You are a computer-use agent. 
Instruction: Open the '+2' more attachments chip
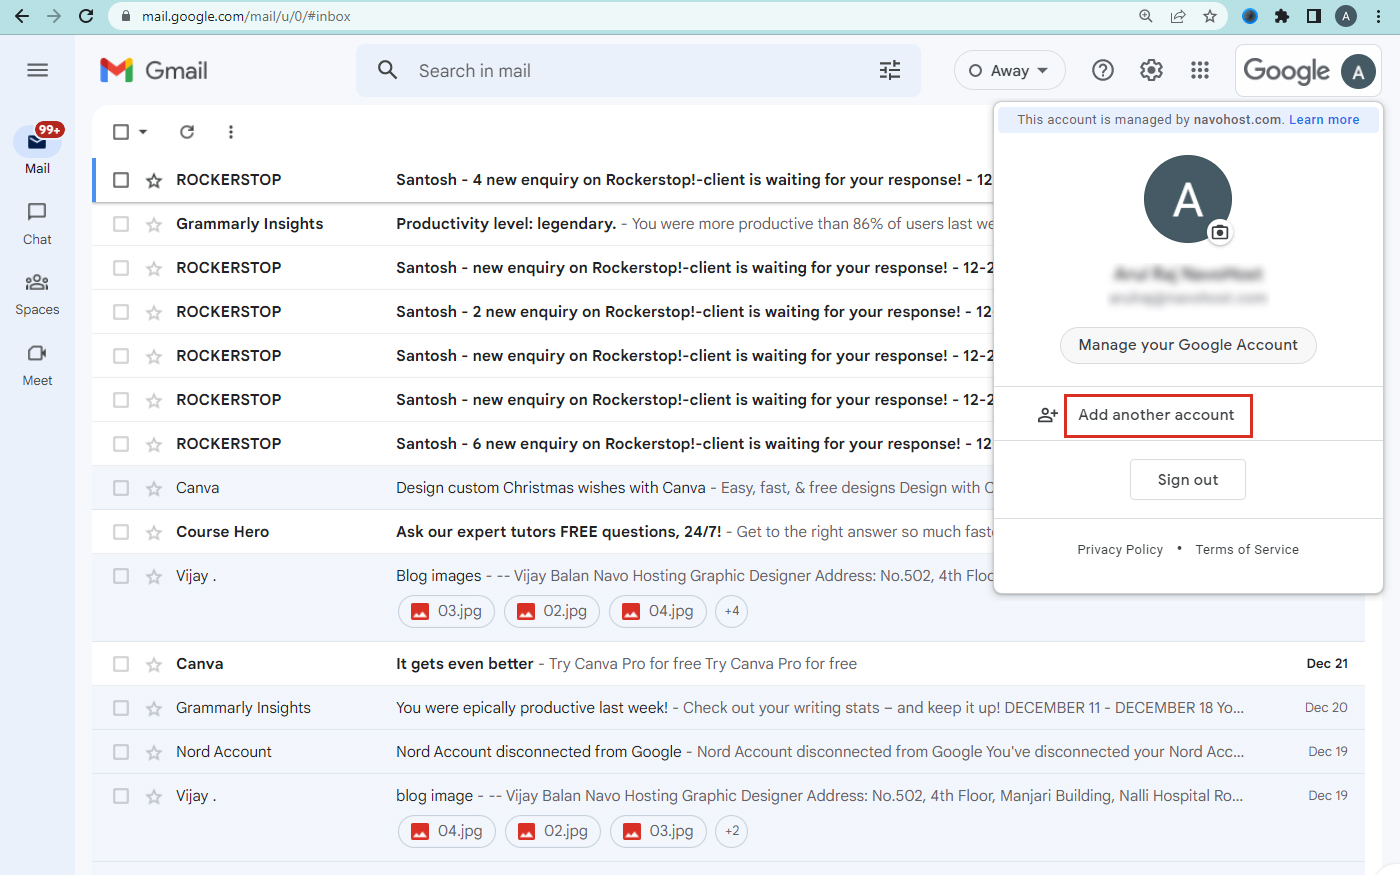732,831
